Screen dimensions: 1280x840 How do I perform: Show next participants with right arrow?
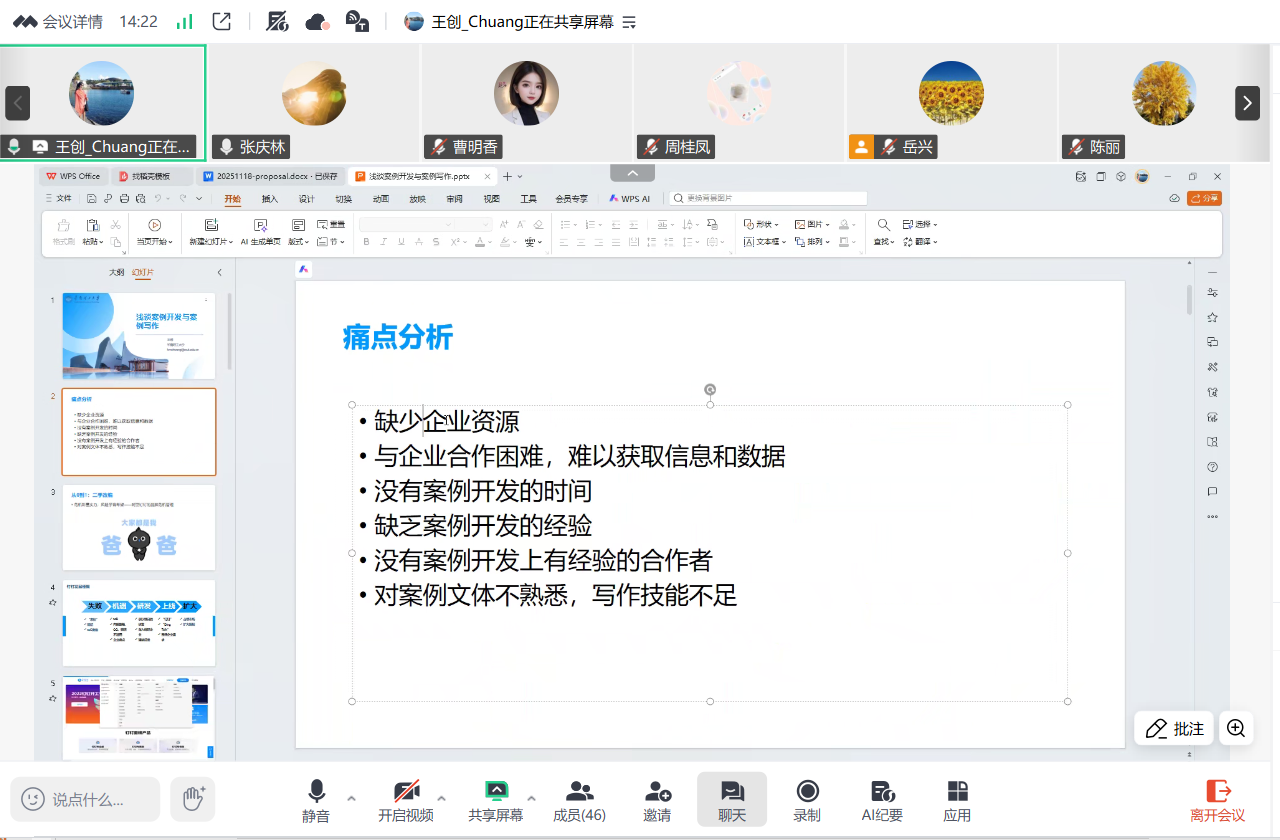[1247, 103]
